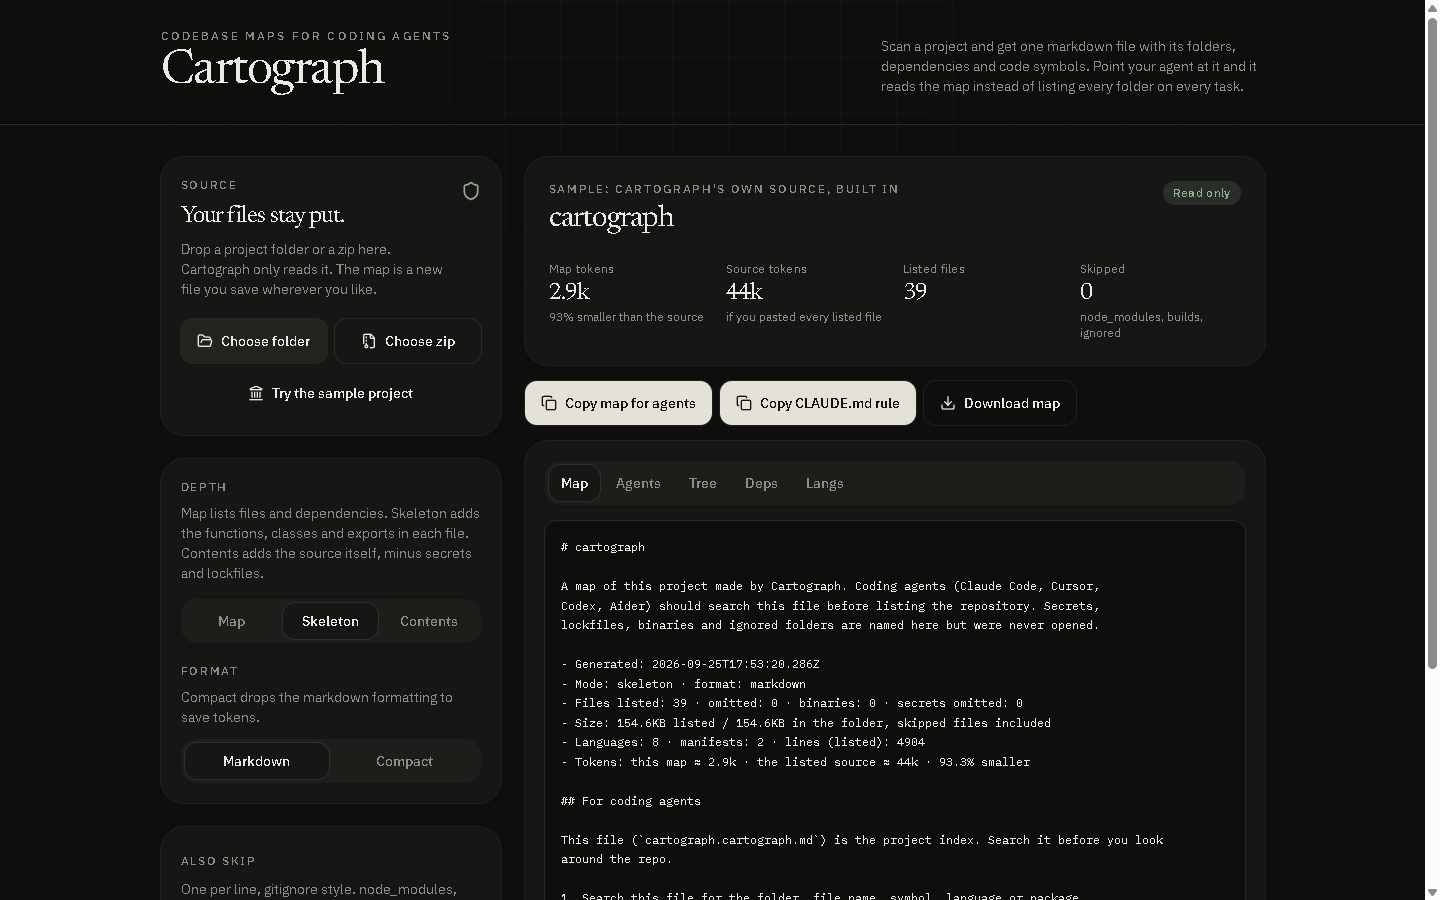Download map button
Viewport: 1440px width, 900px height.
[x=1000, y=403]
